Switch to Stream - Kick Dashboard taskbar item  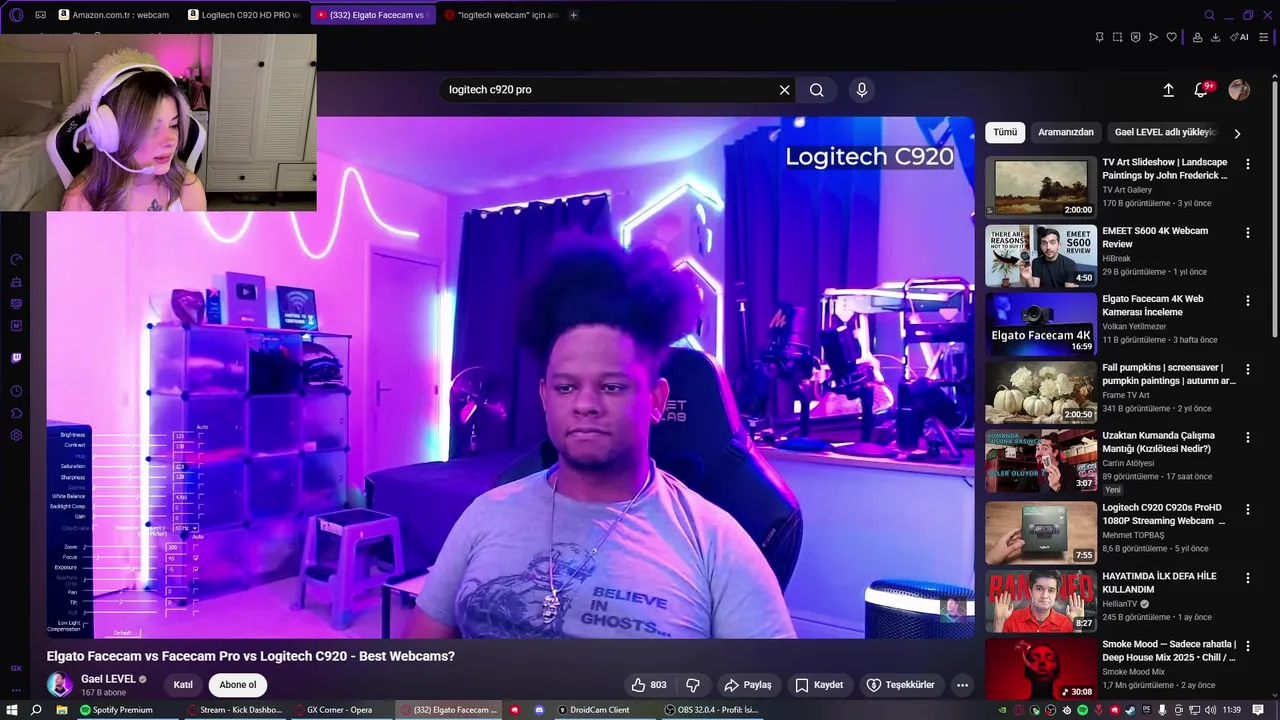[x=235, y=710]
